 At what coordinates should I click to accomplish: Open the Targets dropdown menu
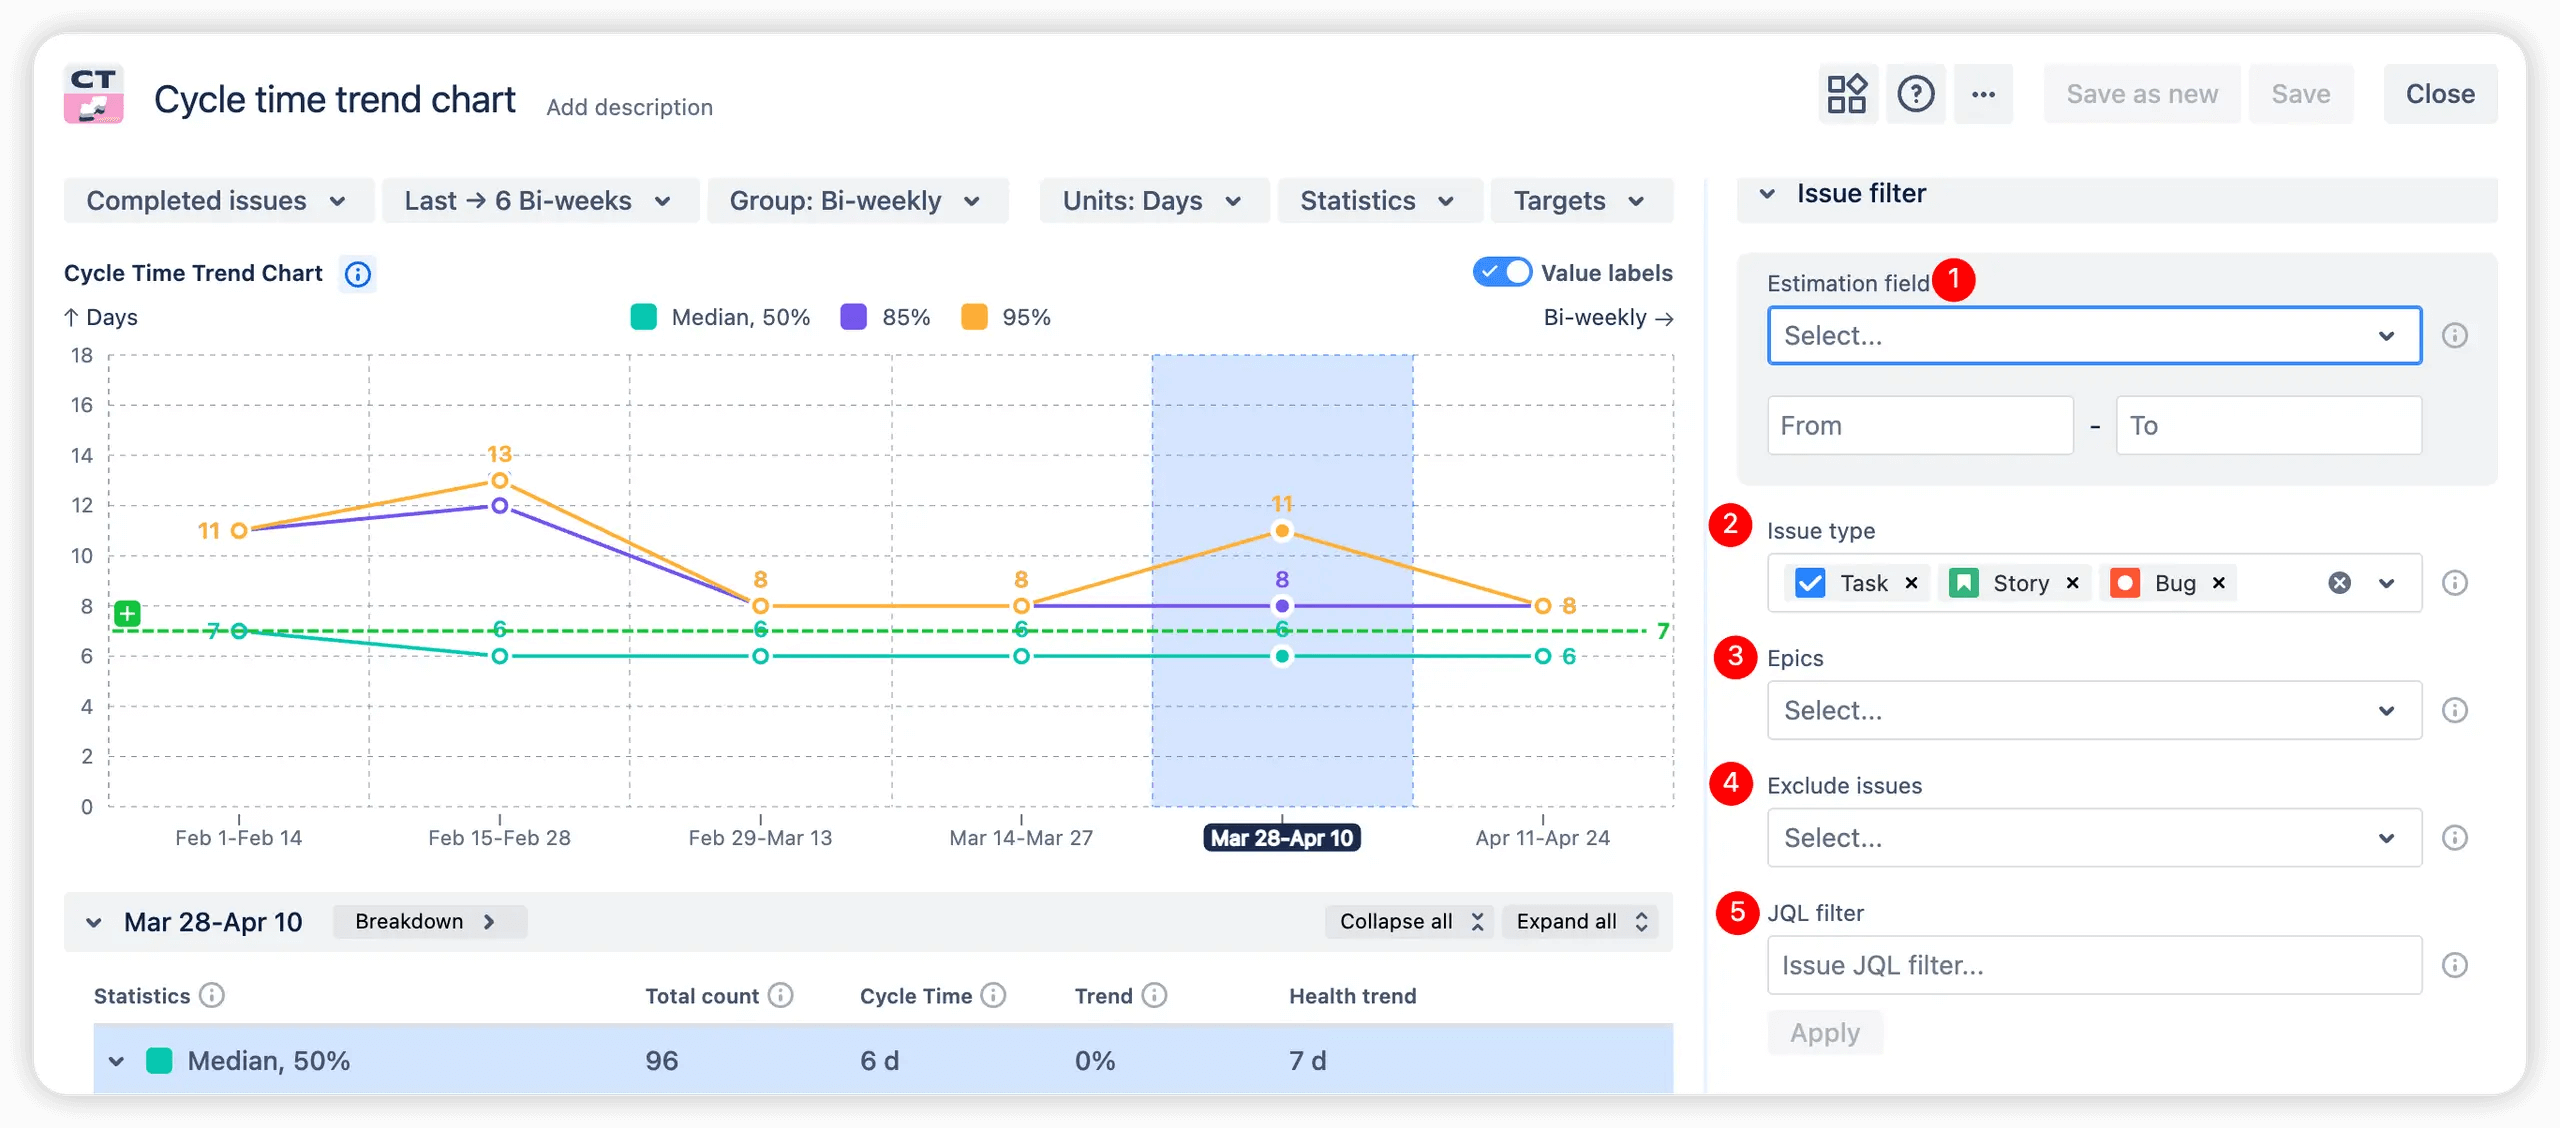pyautogui.click(x=1581, y=201)
